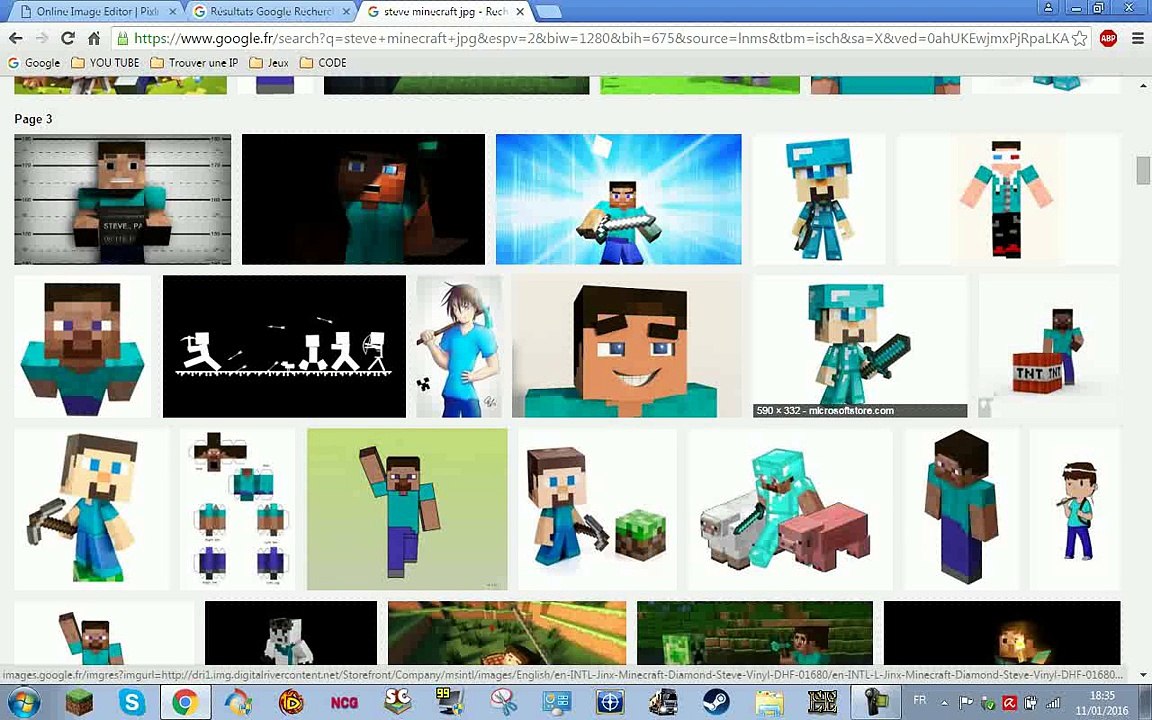Open the browser home page icon
The image size is (1152, 720).
[x=94, y=38]
